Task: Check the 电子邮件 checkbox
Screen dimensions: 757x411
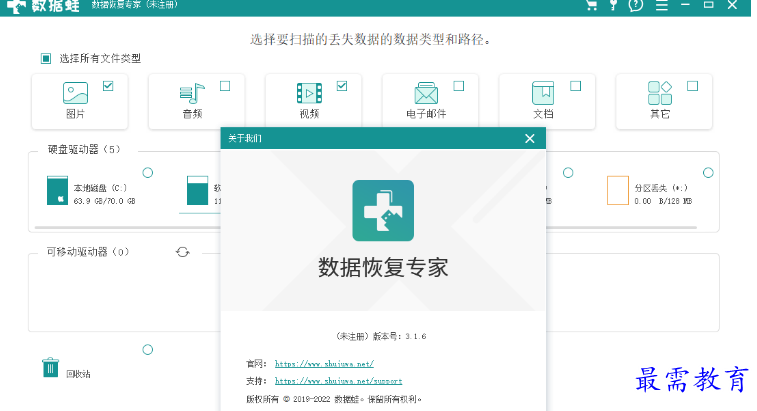Action: click(459, 86)
